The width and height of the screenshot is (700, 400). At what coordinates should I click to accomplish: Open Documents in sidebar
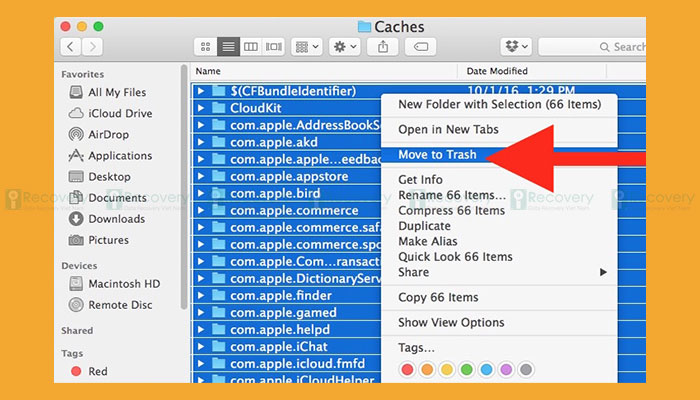pyautogui.click(x=108, y=198)
